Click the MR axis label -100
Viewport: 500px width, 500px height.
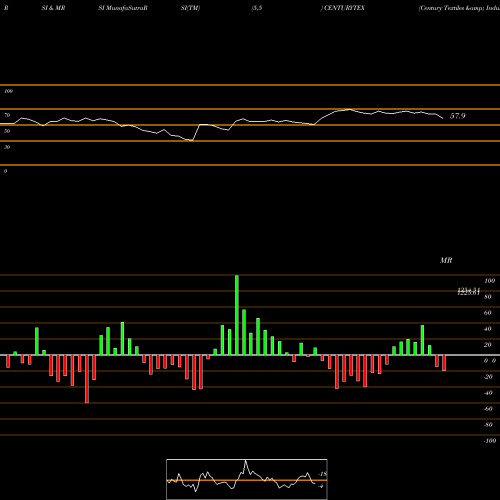(490, 441)
